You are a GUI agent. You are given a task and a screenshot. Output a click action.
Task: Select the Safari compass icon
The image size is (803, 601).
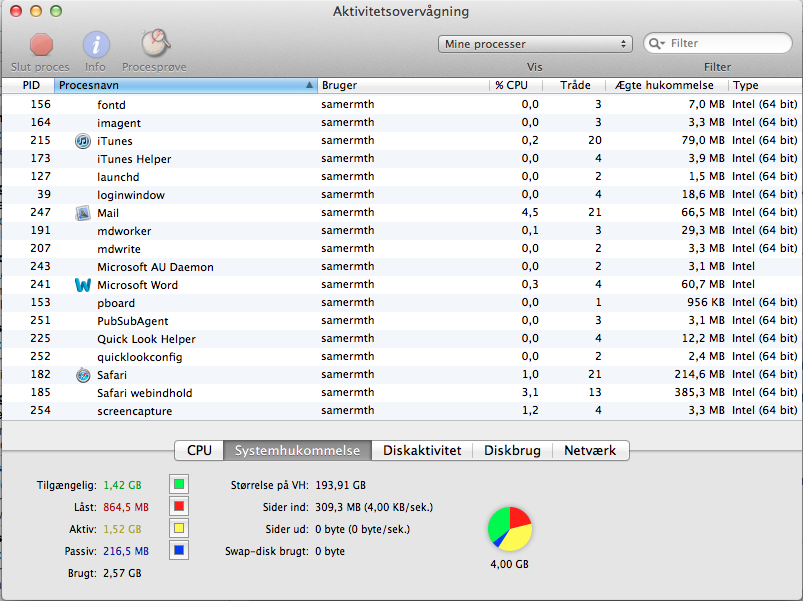pyautogui.click(x=82, y=375)
